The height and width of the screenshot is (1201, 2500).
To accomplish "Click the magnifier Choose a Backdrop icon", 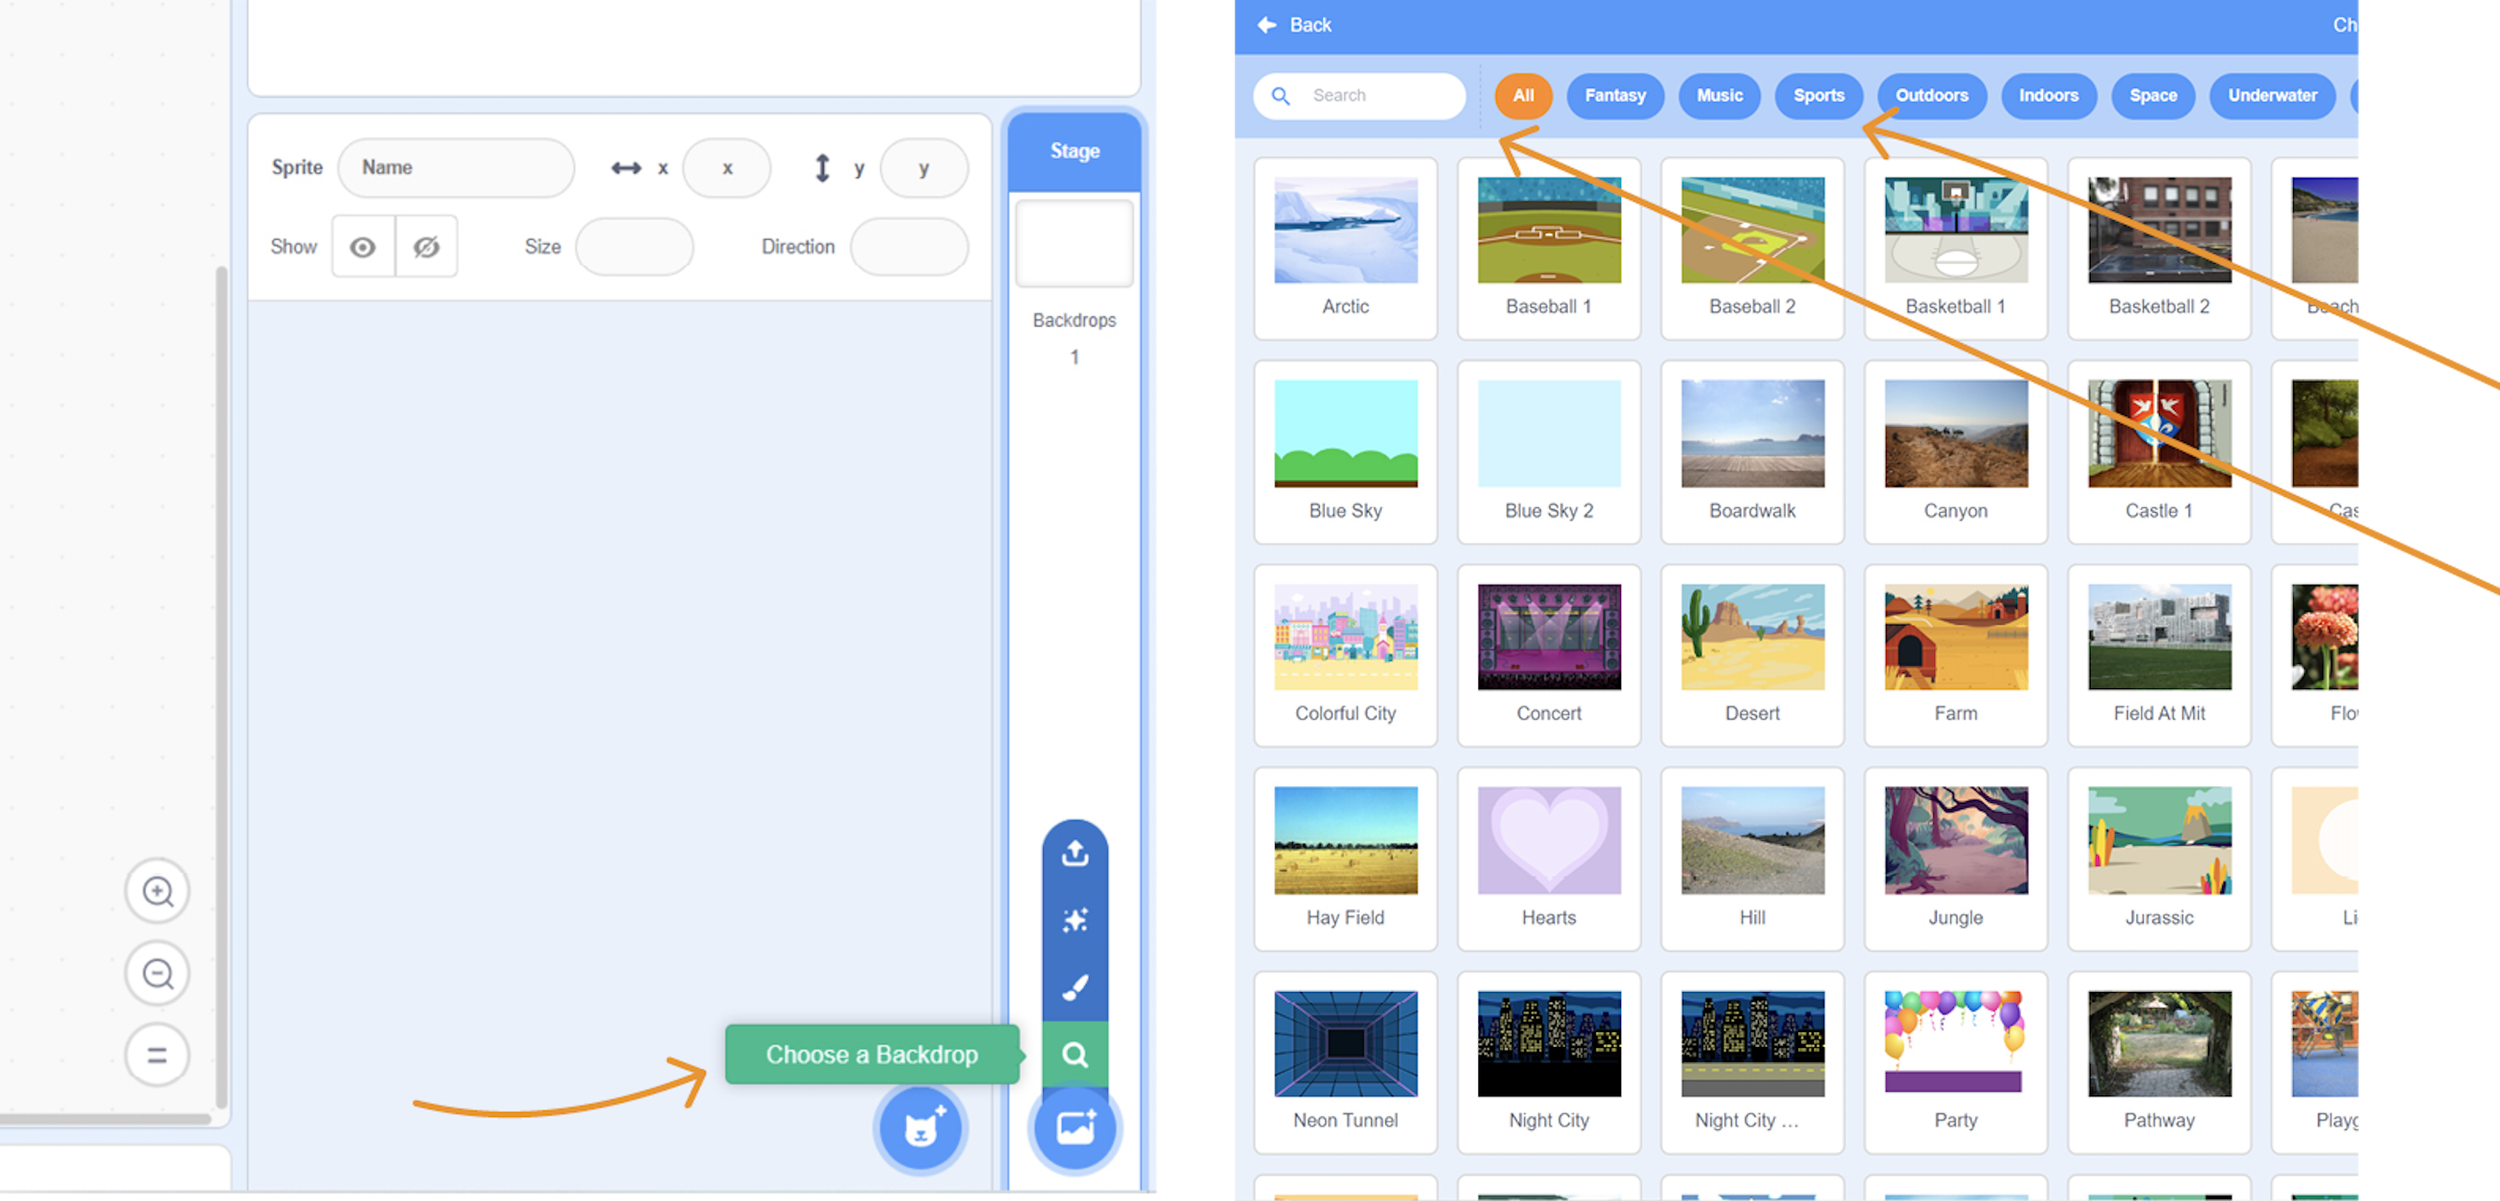I will (x=1075, y=1054).
